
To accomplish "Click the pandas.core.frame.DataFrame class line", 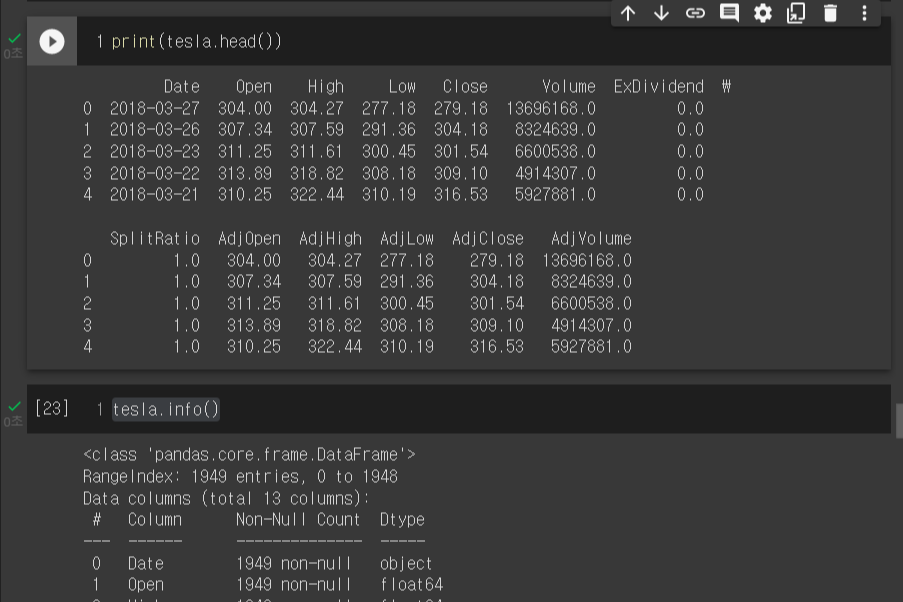I will (x=249, y=455).
